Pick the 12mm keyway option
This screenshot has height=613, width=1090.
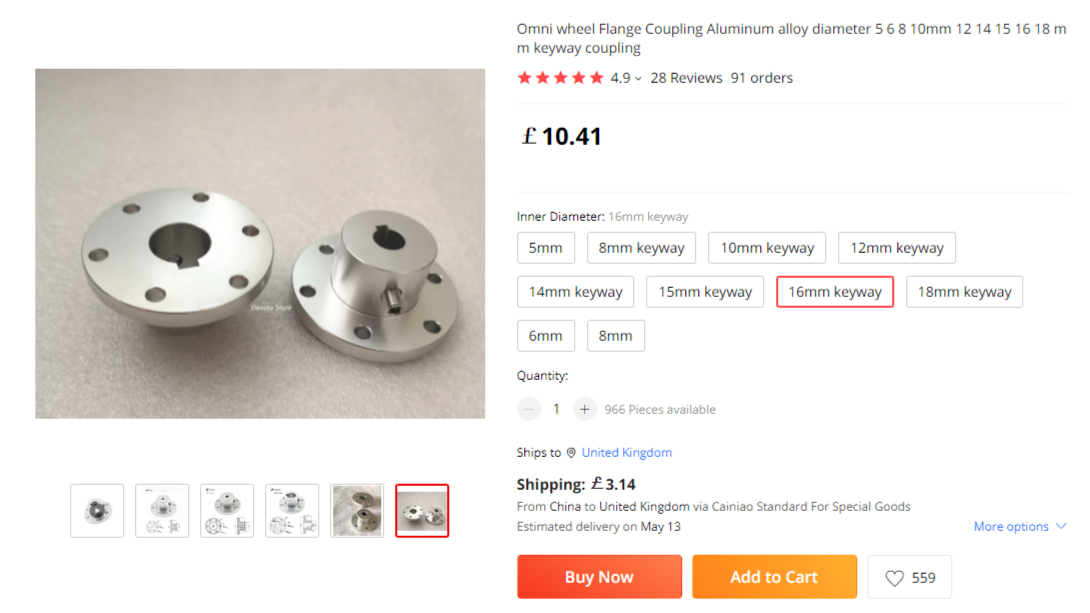click(x=897, y=248)
